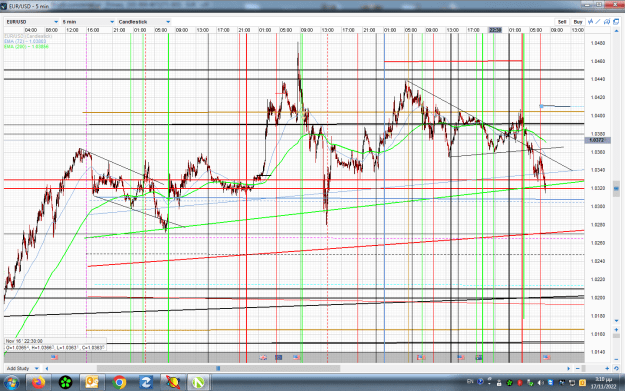Click the 1.0200 price axis label

point(598,298)
